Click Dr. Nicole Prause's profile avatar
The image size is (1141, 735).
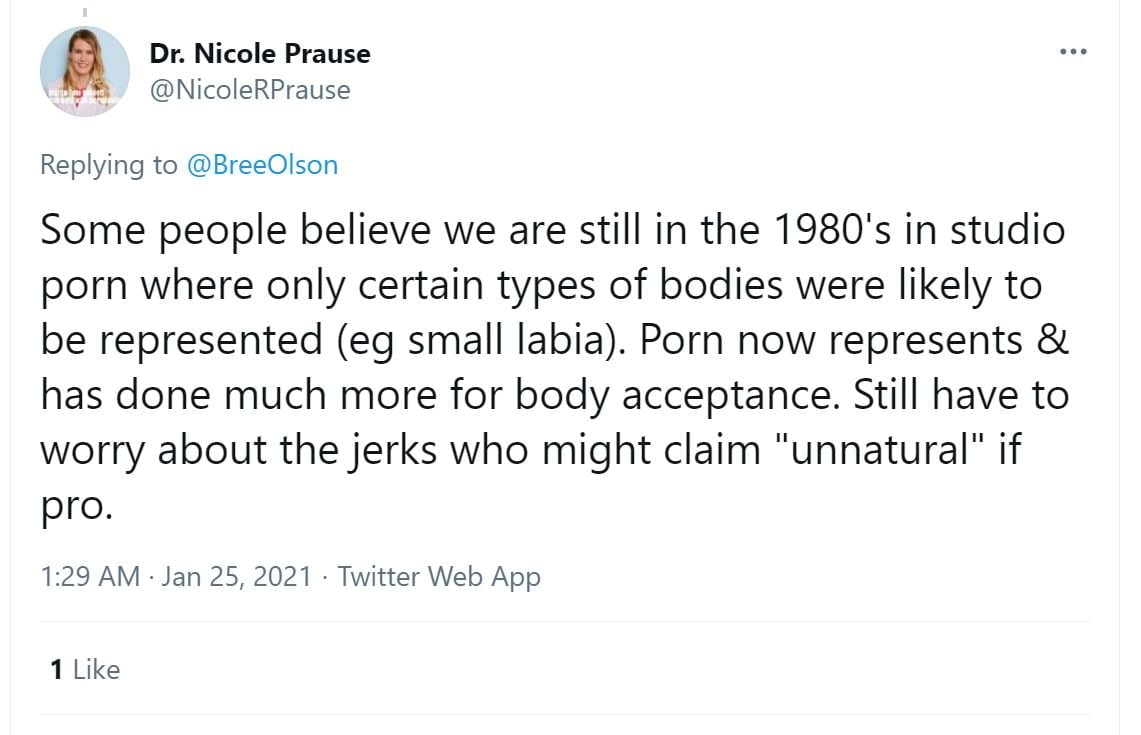click(x=84, y=71)
